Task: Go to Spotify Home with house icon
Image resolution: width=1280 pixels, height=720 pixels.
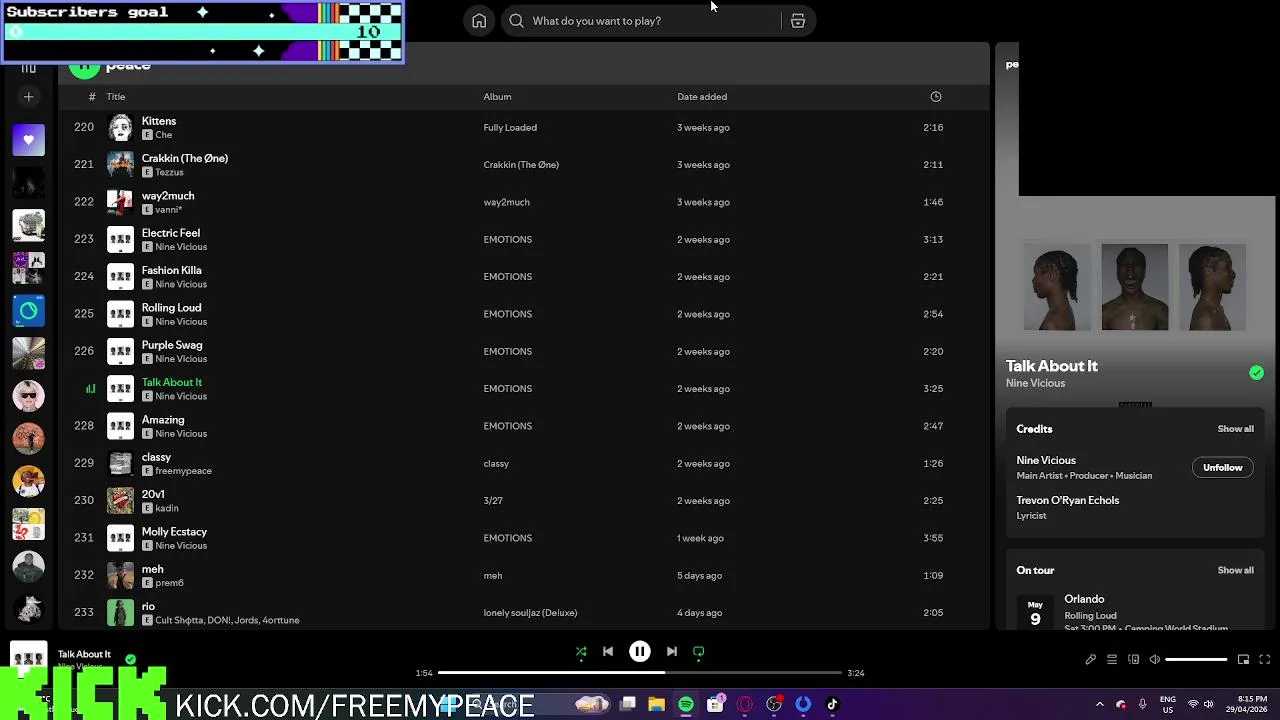Action: [x=479, y=21]
